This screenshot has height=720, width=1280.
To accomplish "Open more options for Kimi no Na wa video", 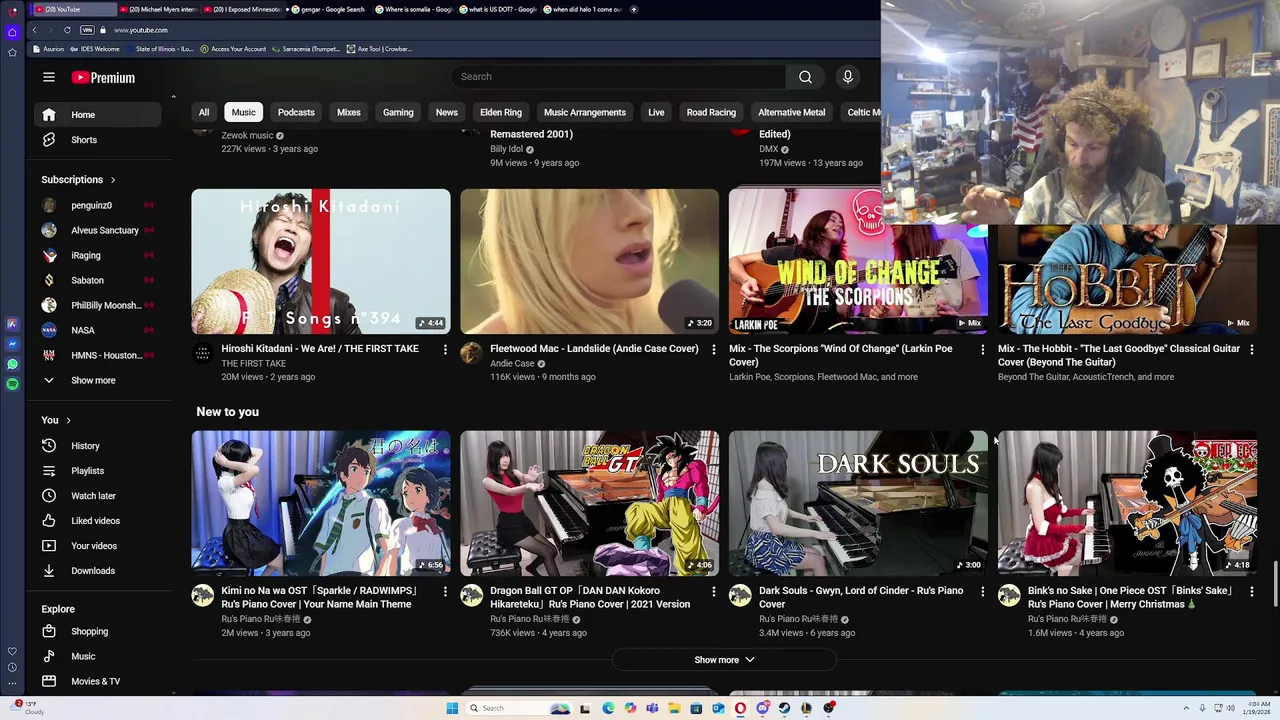I will coord(445,591).
